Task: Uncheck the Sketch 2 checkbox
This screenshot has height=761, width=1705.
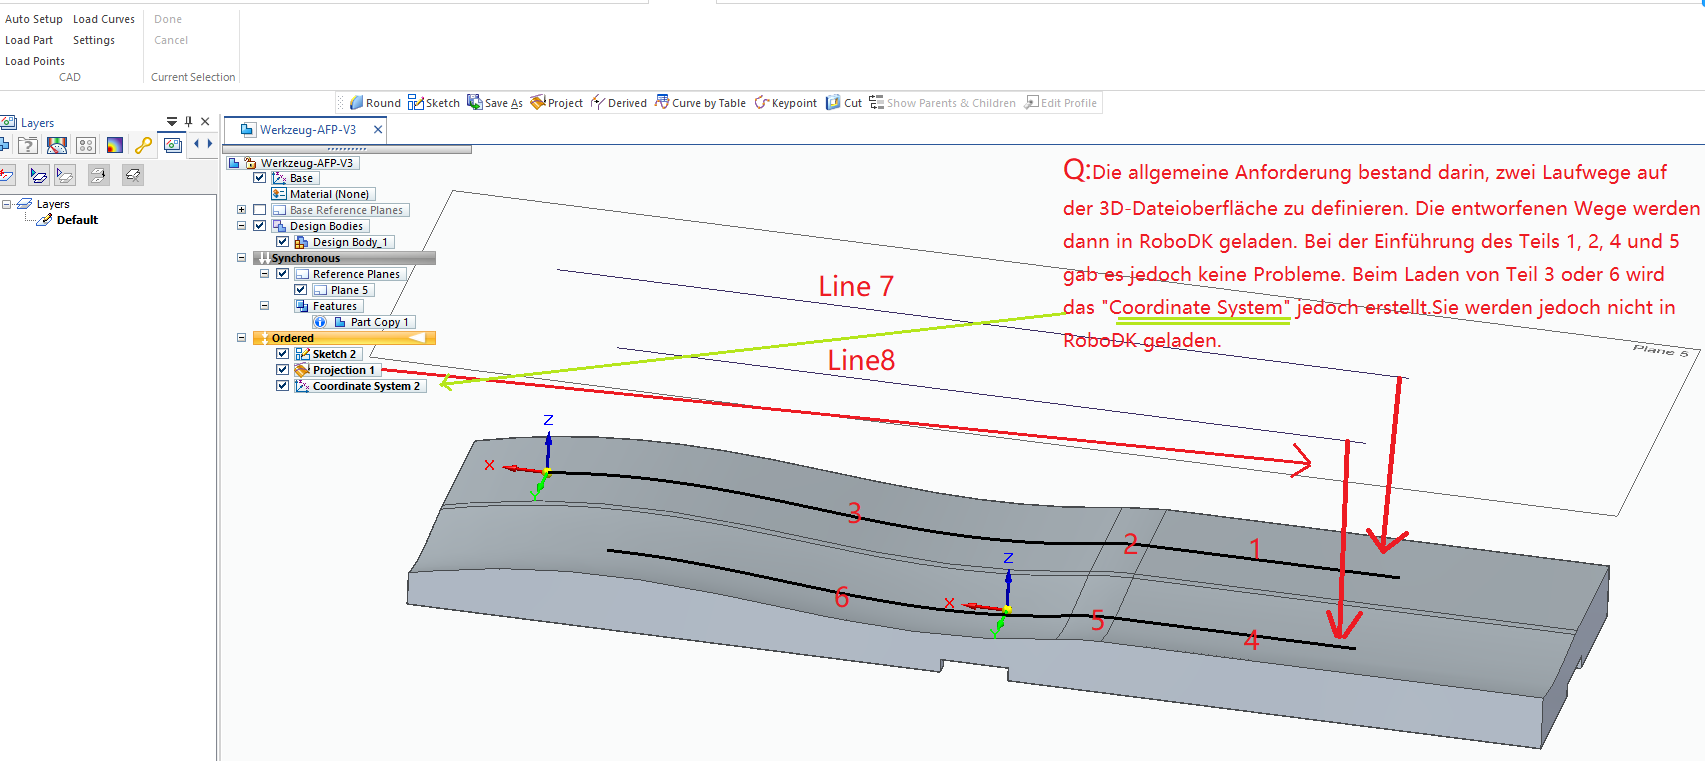Action: click(283, 354)
